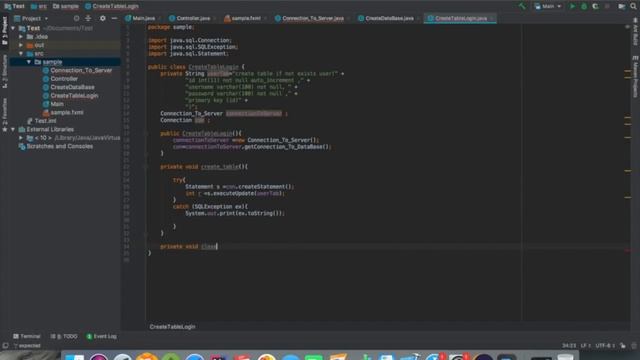This screenshot has height=360, width=640.
Task: Select the CreateTableLogin.java tab
Action: (460, 18)
